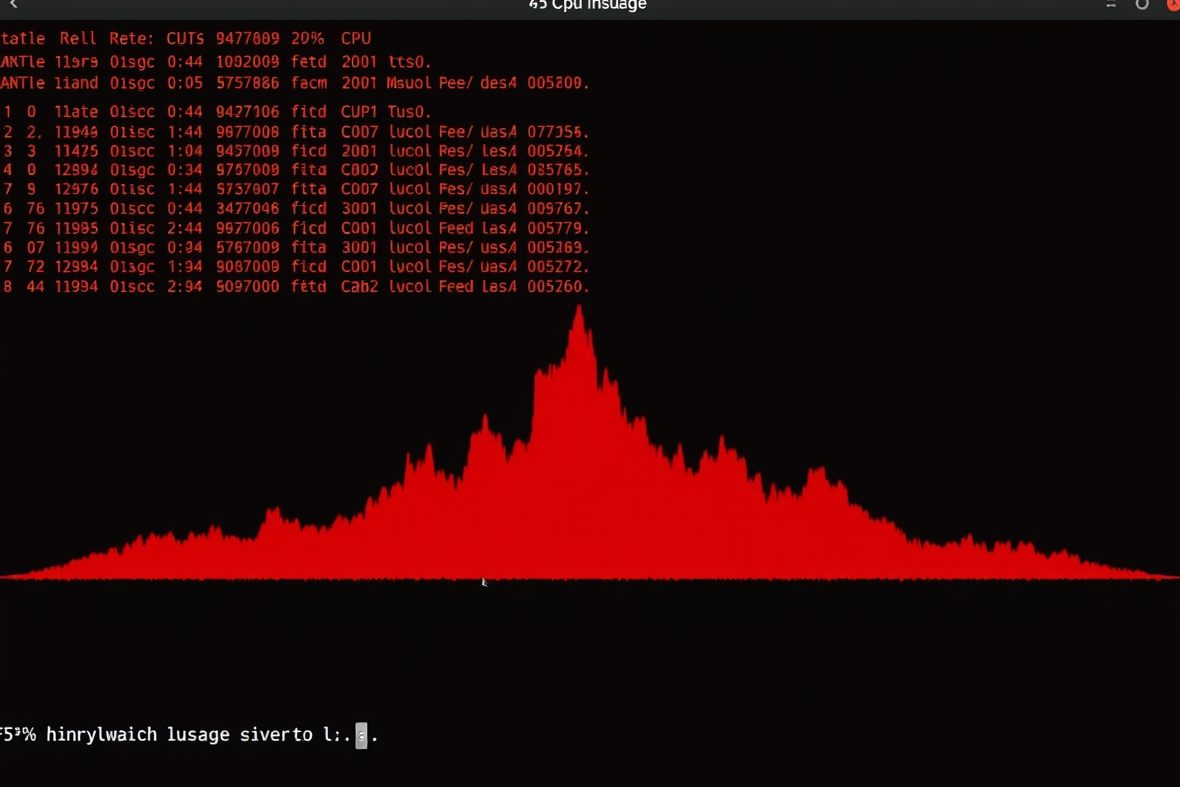1180x787 pixels.
Task: Click the "Fee/" cell
Action: 455,132
